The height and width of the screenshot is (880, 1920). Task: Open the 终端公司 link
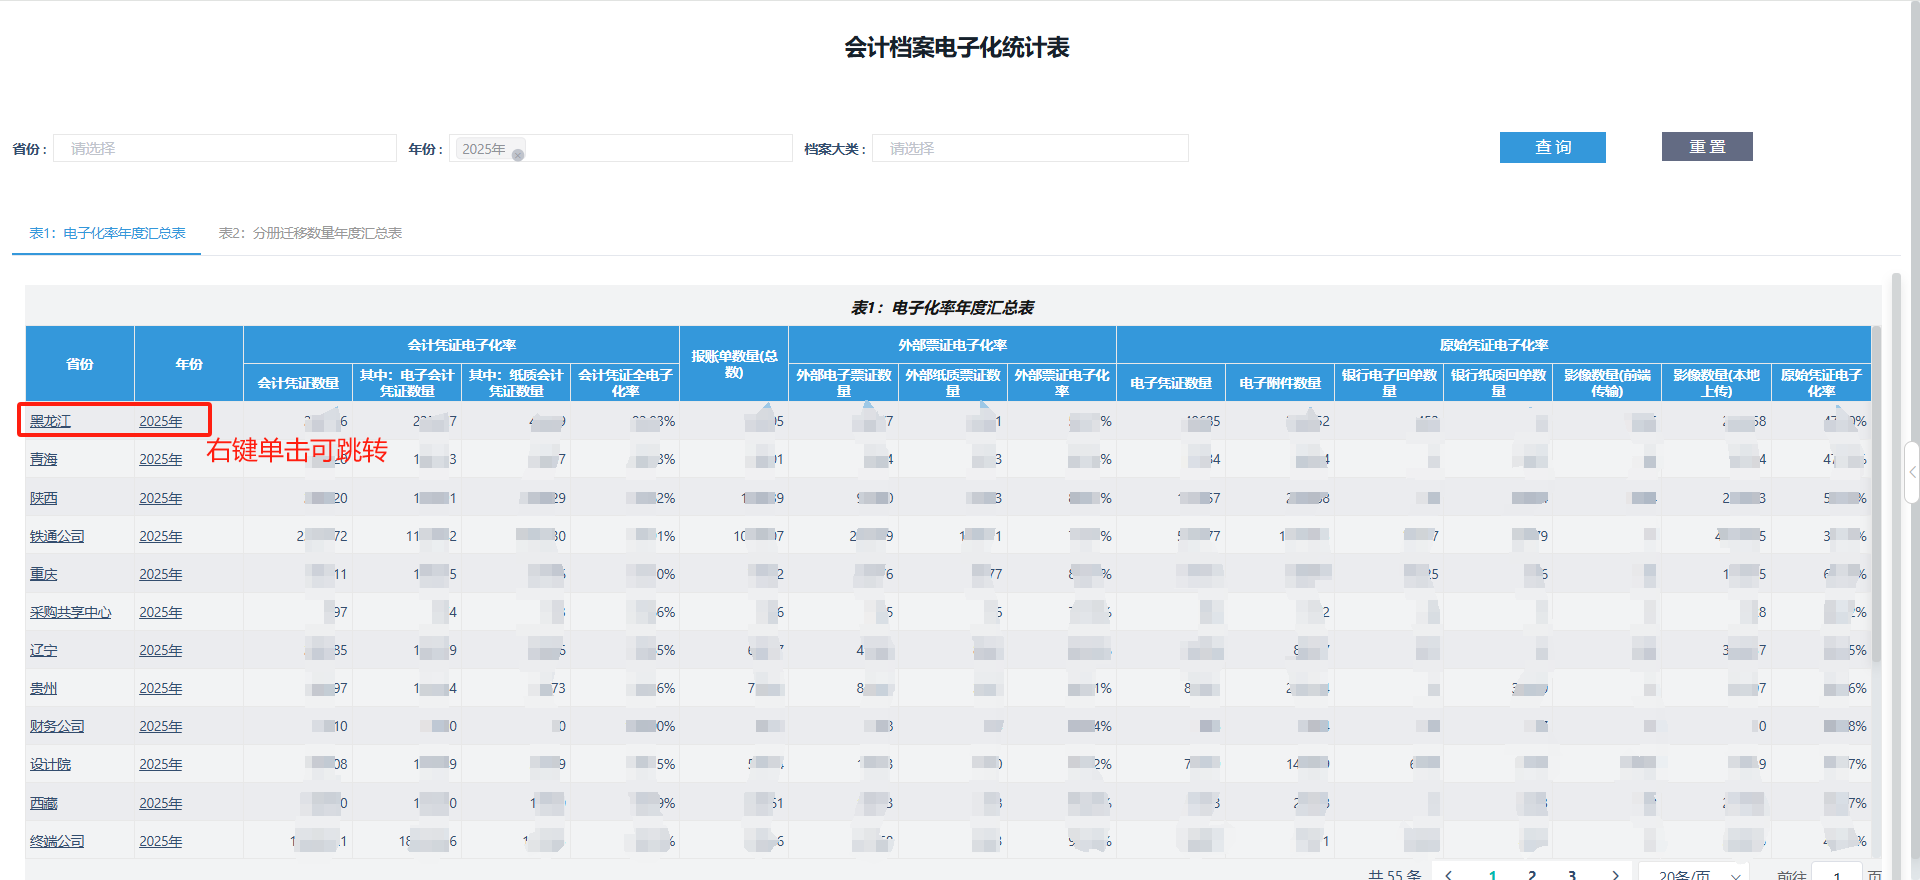click(57, 841)
